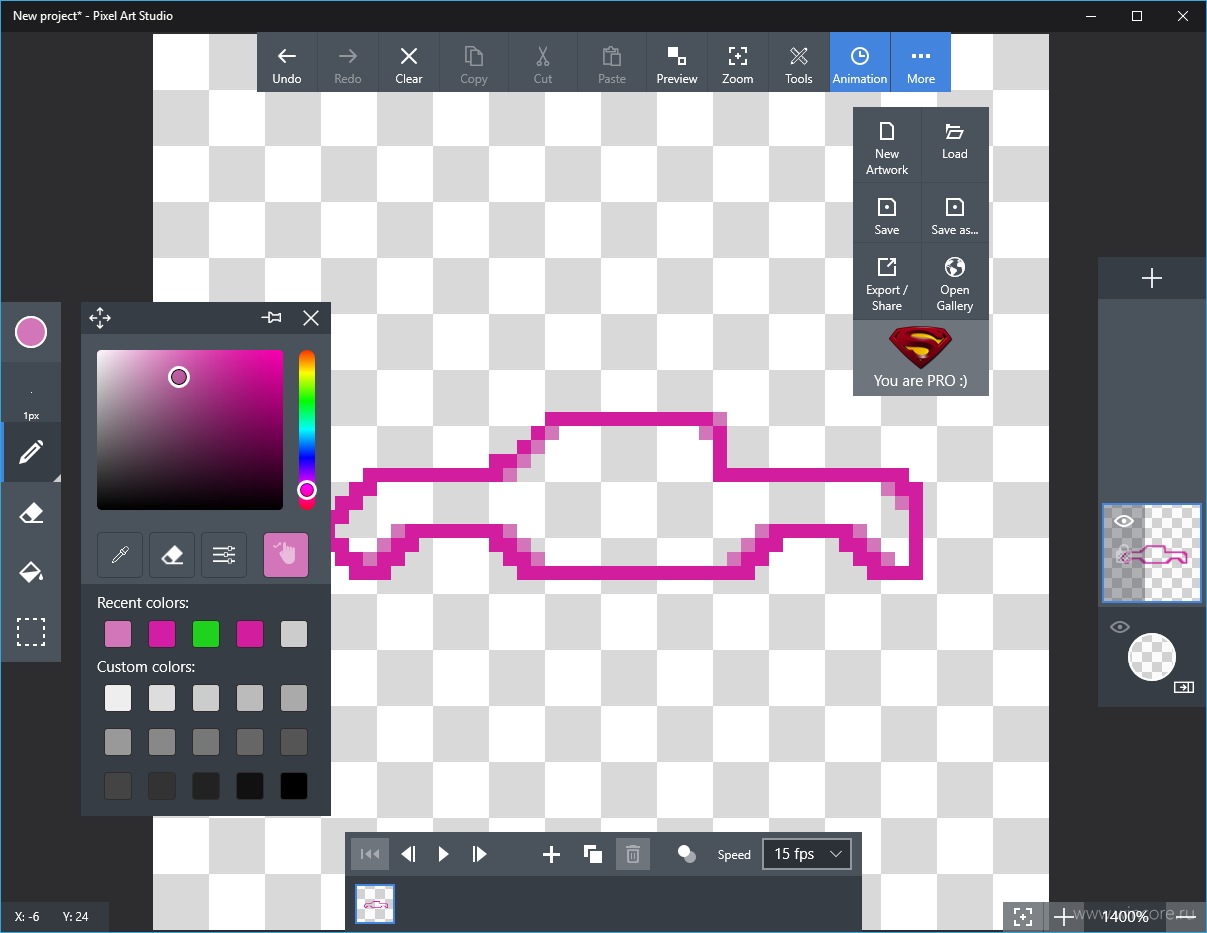Viewport: 1207px width, 933px height.
Task: Pick the white custom color swatch
Action: 118,698
